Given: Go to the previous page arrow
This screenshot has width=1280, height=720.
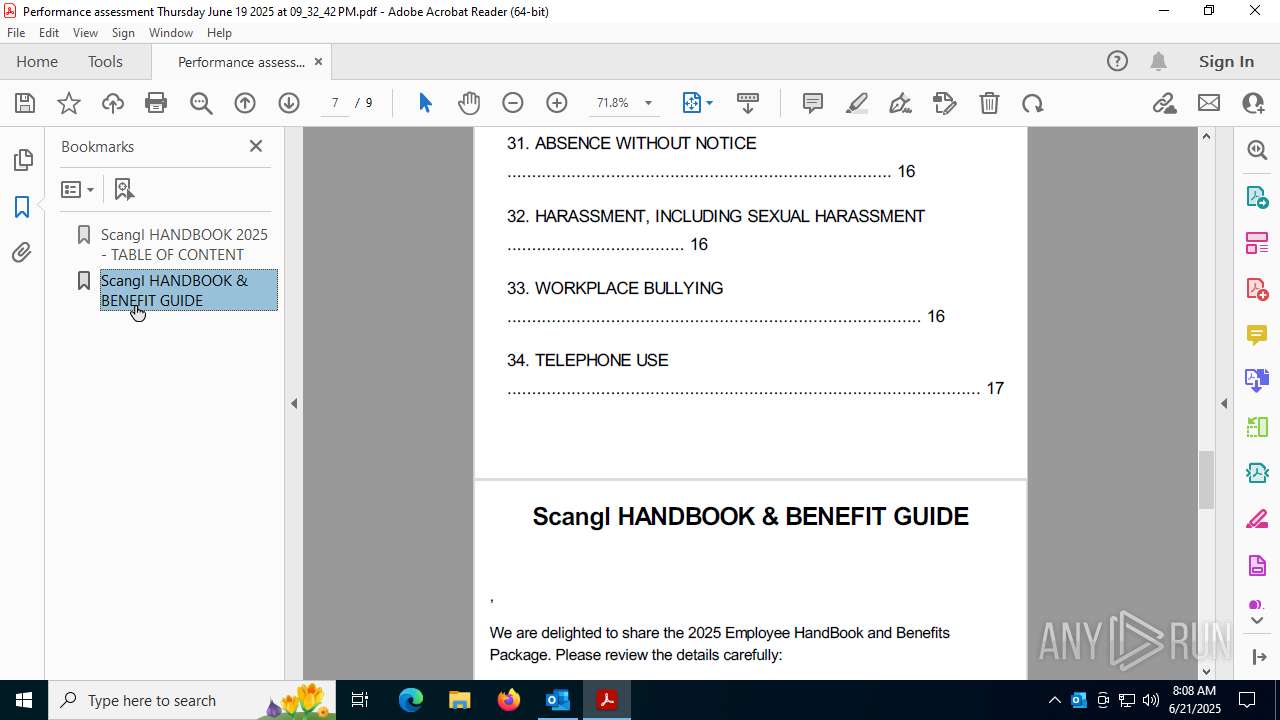Looking at the screenshot, I should tap(245, 103).
